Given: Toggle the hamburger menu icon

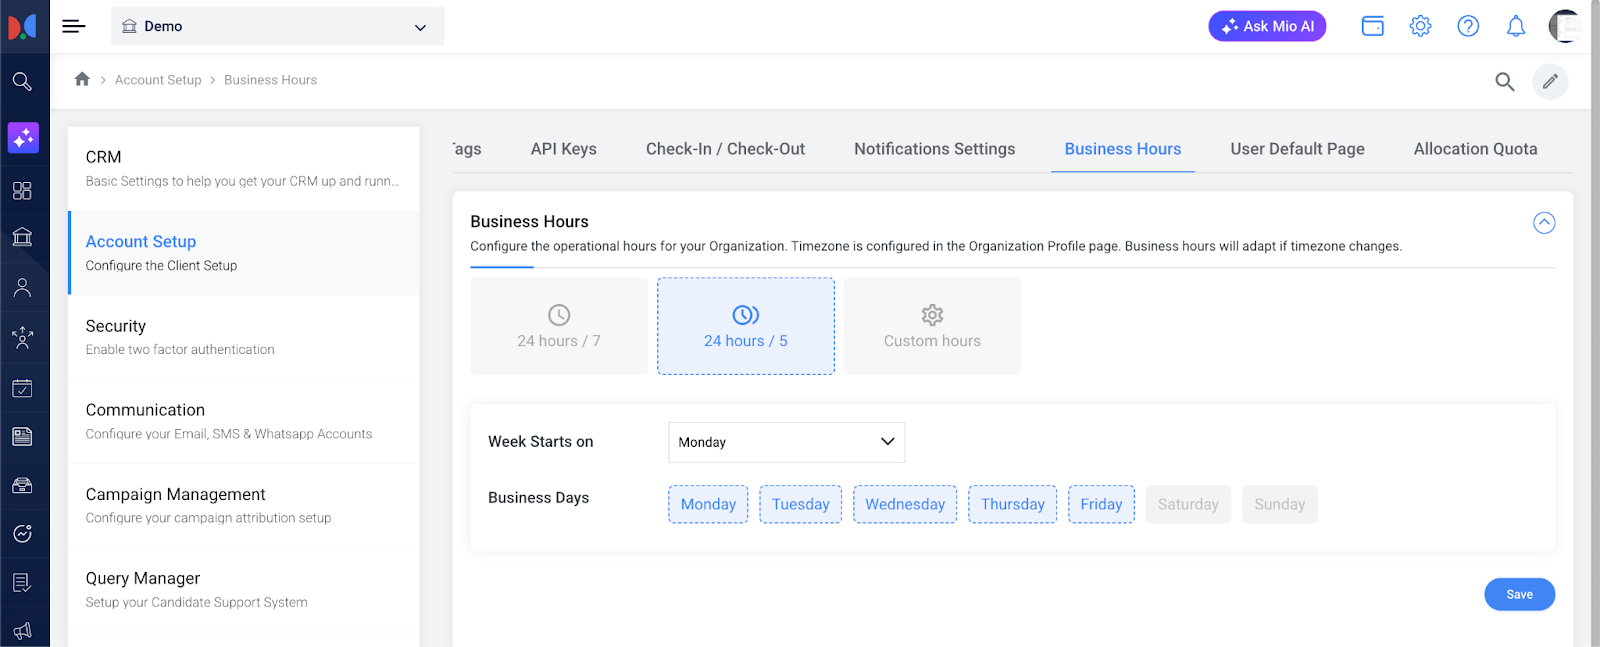Looking at the screenshot, I should coord(73,26).
